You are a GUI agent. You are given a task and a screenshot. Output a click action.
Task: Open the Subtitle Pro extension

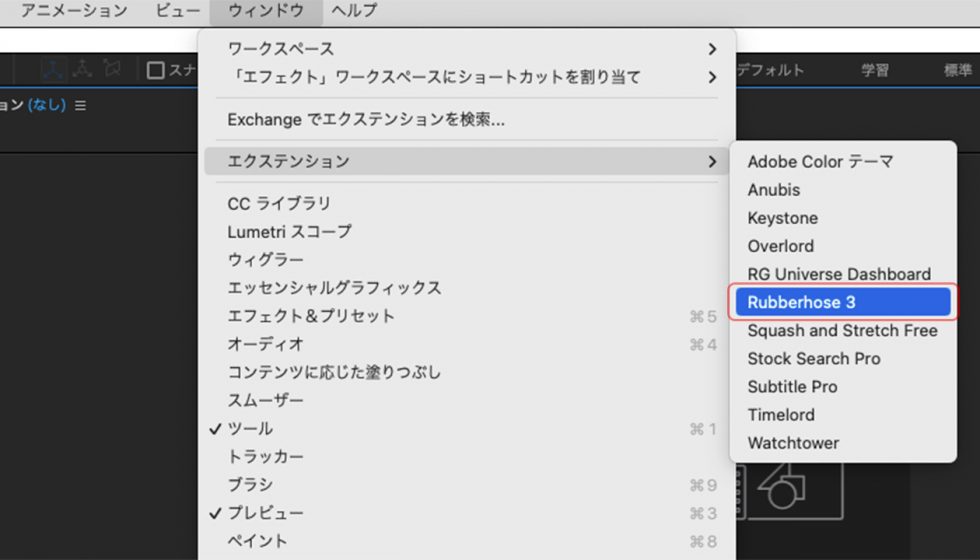point(843,386)
